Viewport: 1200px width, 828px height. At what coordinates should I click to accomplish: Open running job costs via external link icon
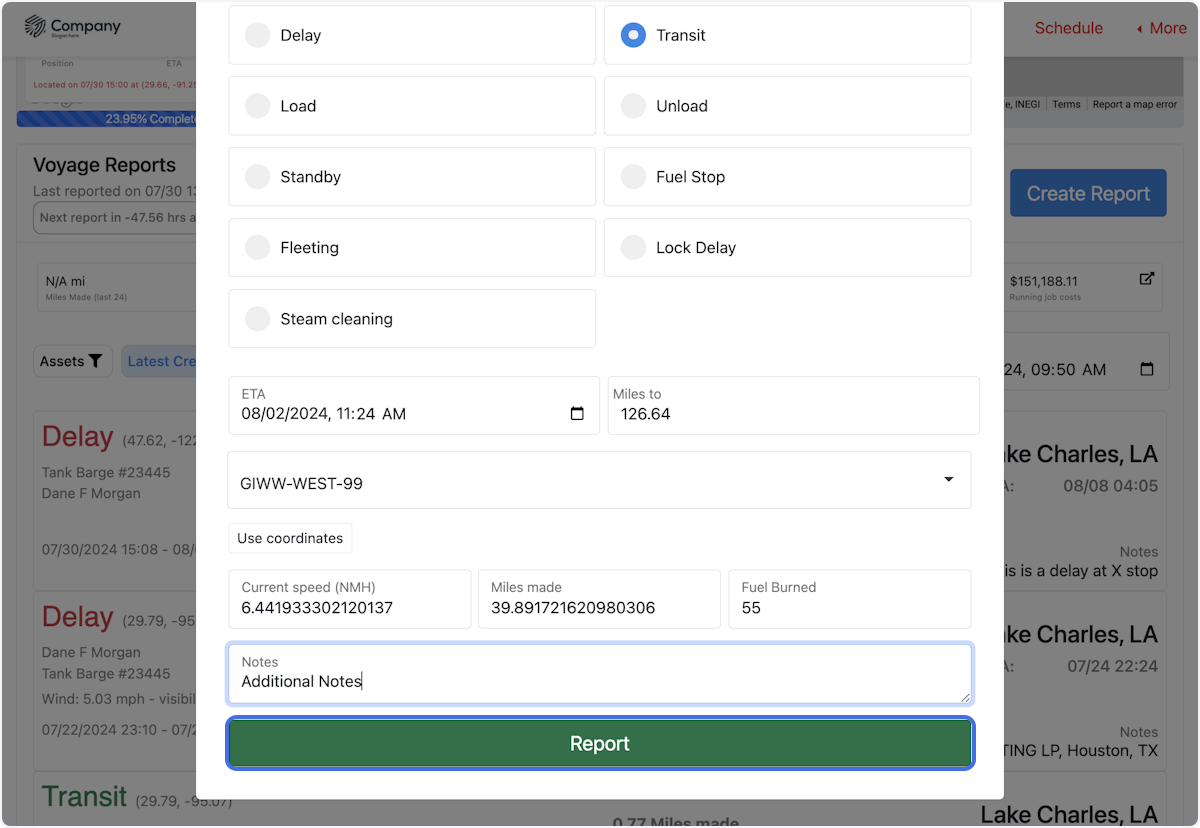[x=1146, y=279]
